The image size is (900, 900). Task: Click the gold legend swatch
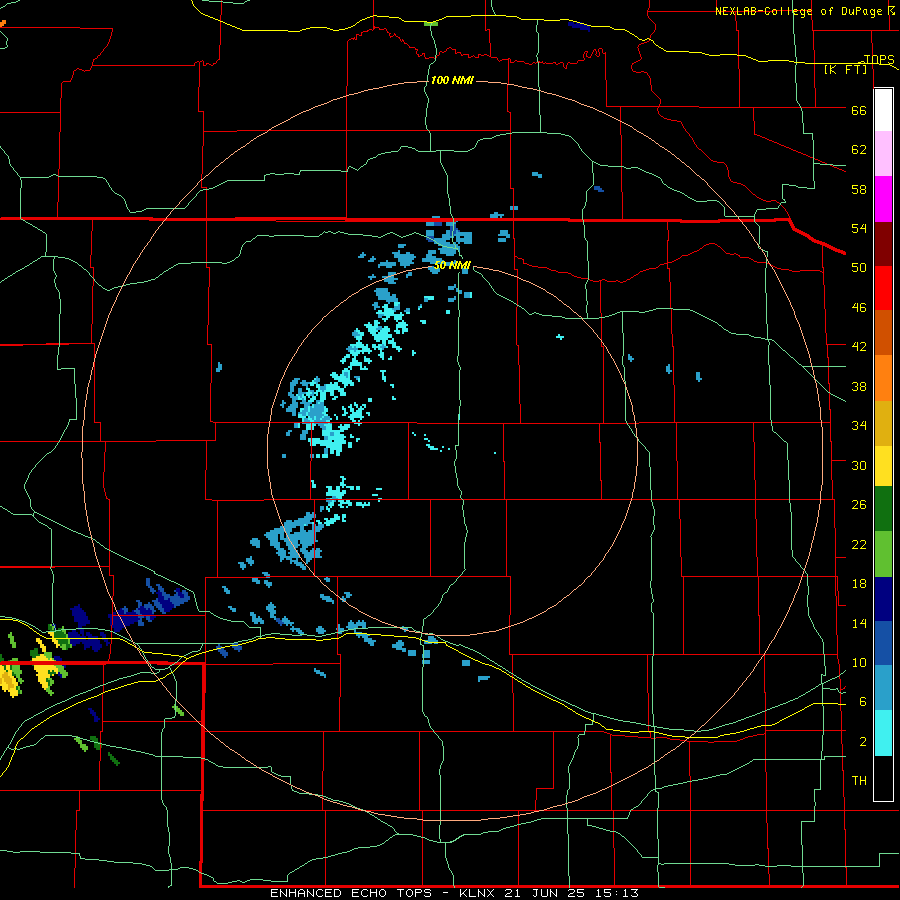coord(883,424)
